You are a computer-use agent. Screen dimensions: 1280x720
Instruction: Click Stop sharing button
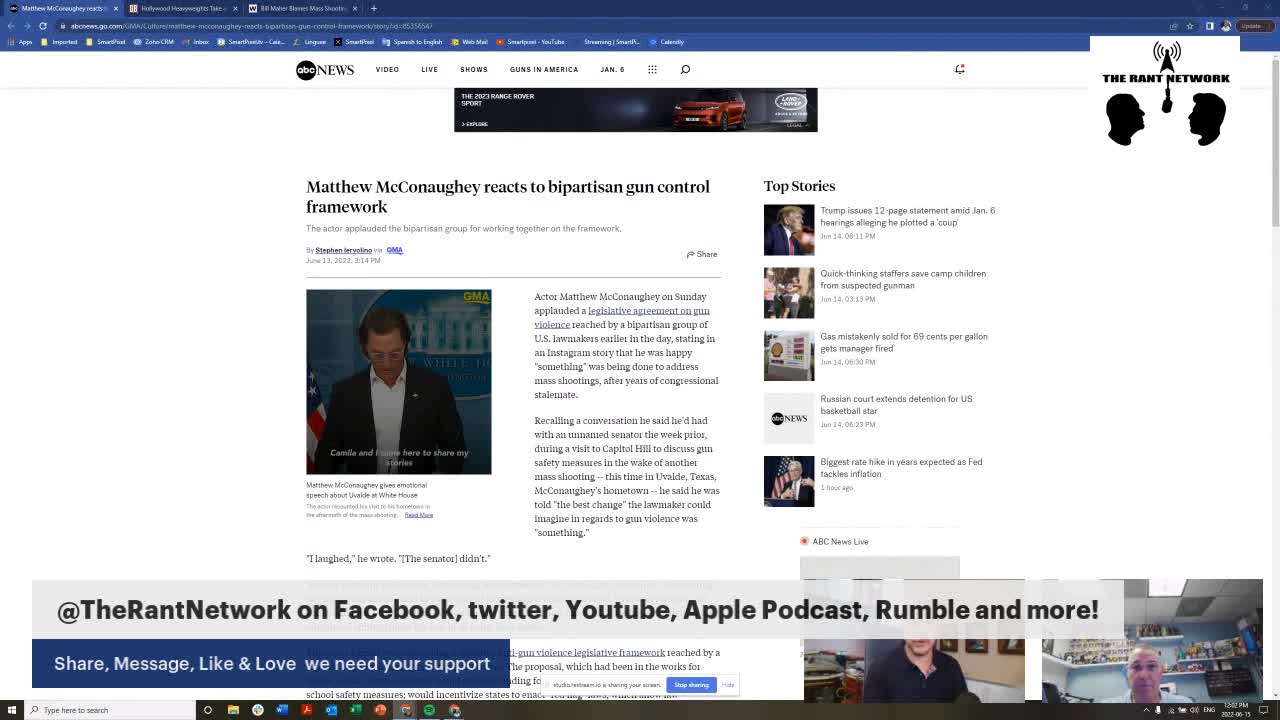click(691, 685)
